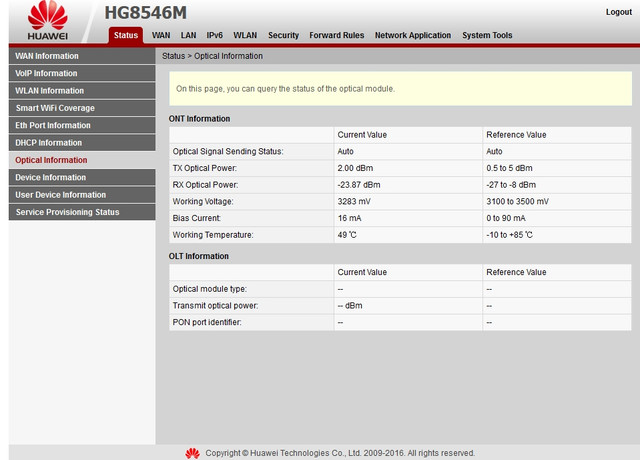This screenshot has height=460, width=640.
Task: Click the Bias Current value '16 mA'
Action: point(349,218)
